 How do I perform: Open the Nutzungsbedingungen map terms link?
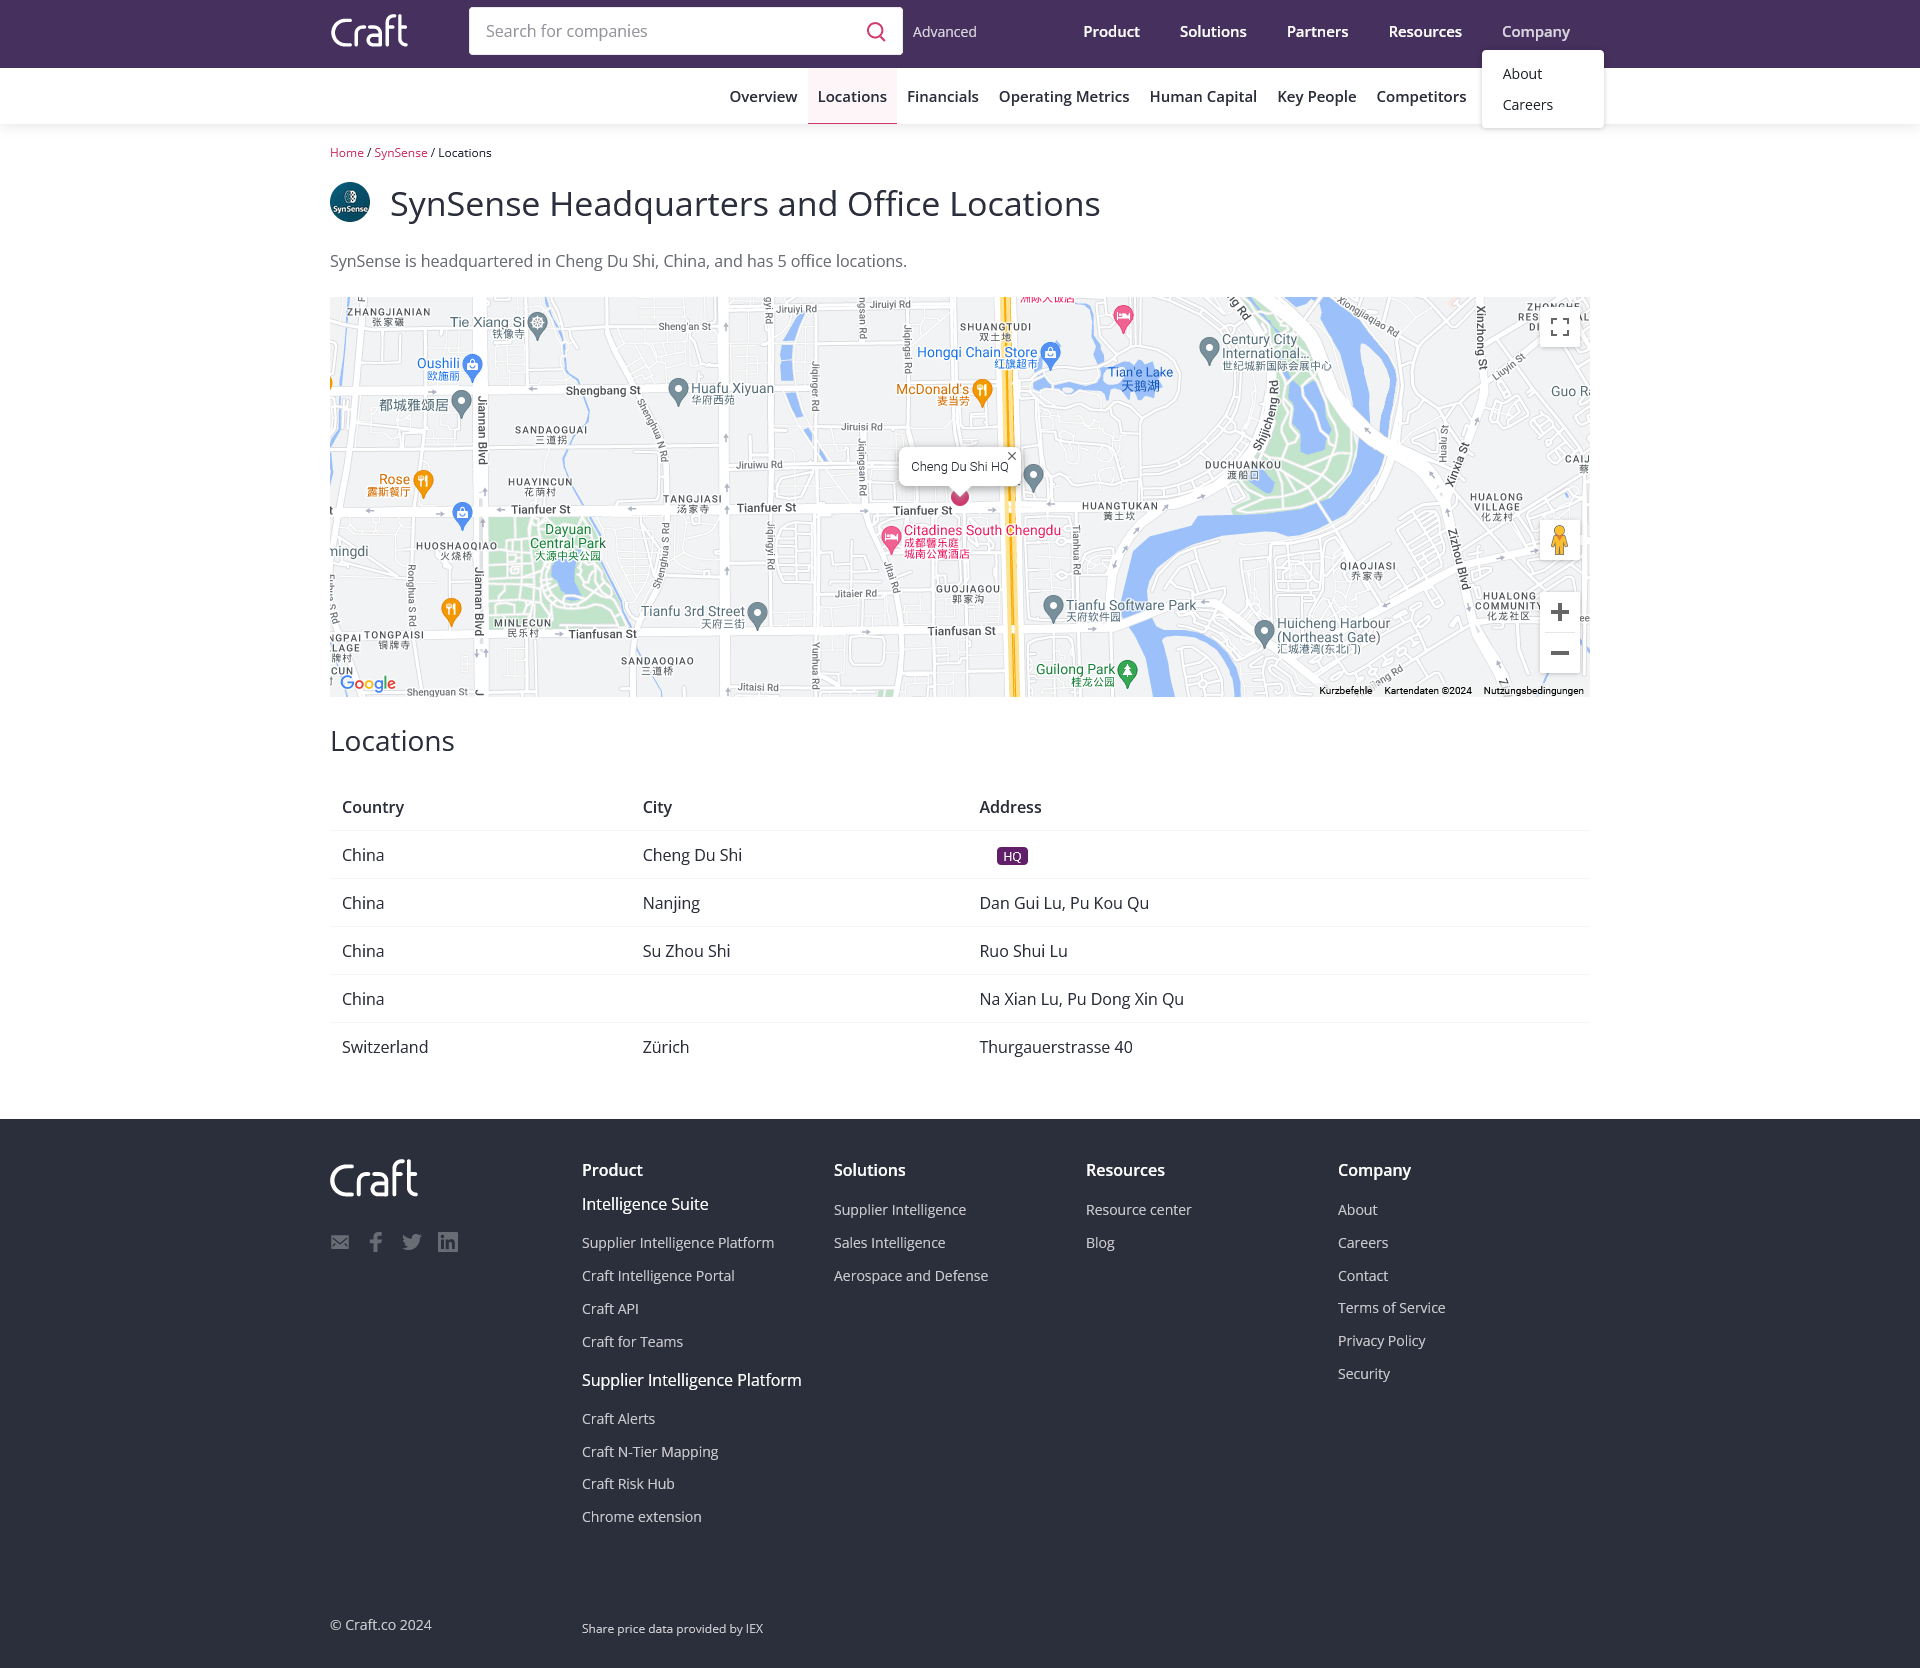click(x=1533, y=690)
